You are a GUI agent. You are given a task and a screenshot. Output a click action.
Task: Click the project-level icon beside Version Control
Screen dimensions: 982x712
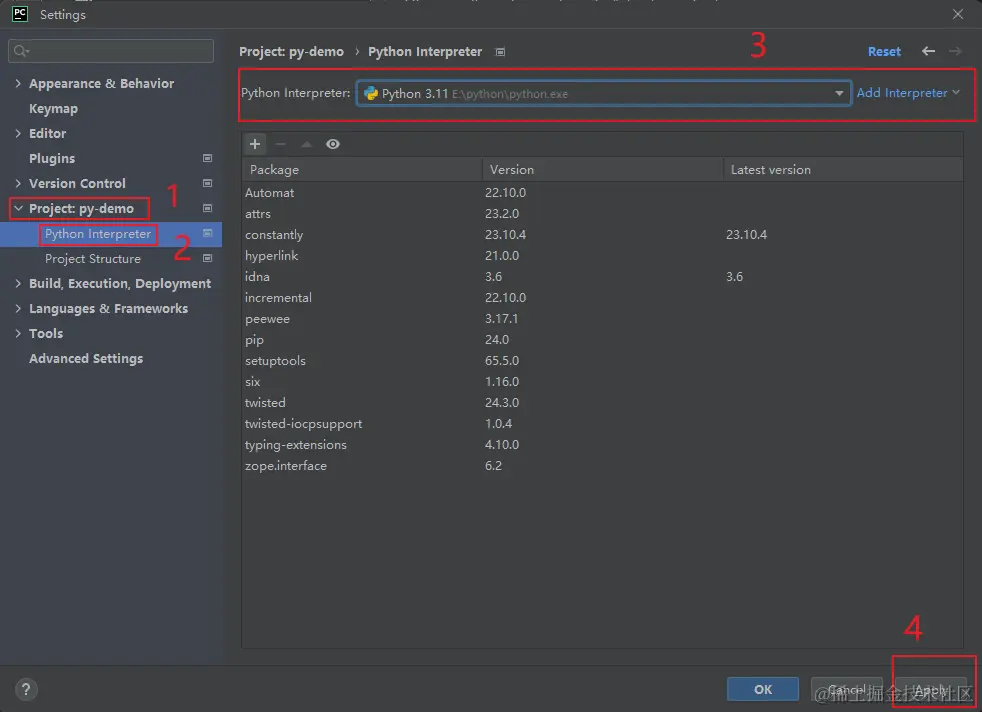(207, 183)
